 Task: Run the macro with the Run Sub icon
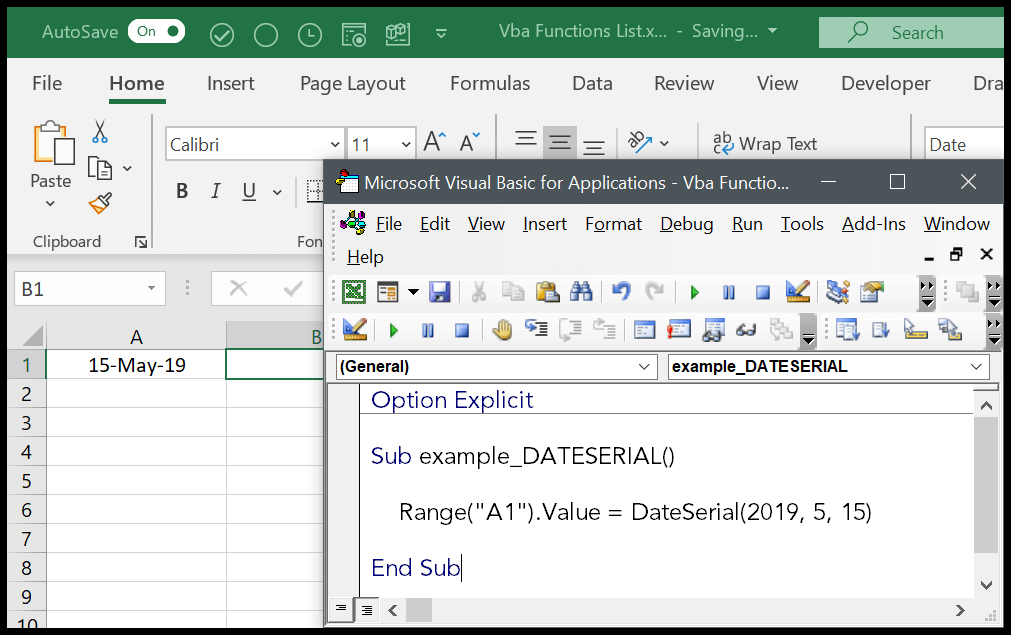(x=694, y=292)
